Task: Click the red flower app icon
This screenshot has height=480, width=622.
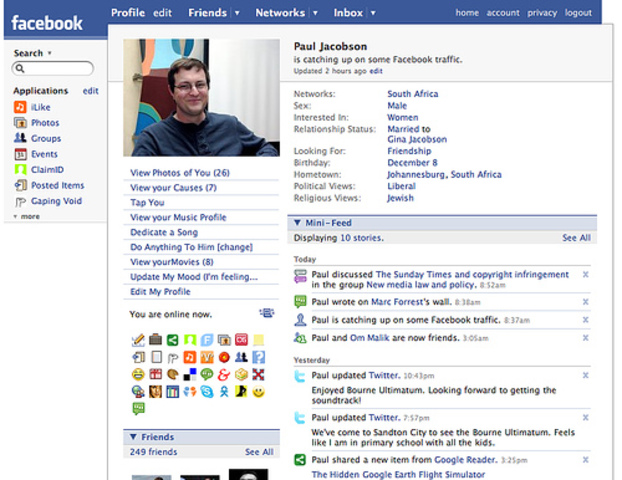Action: (x=224, y=357)
